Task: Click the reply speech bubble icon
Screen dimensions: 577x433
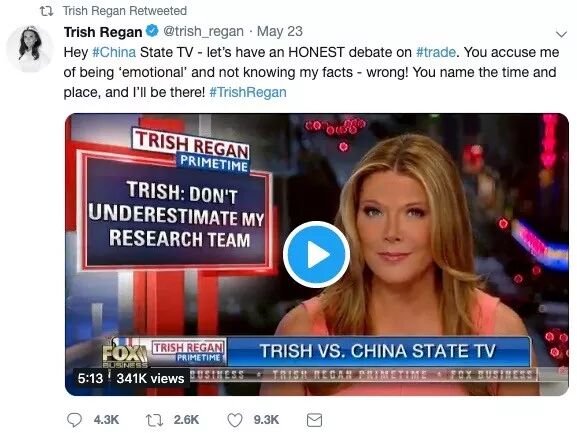Action: click(74, 420)
